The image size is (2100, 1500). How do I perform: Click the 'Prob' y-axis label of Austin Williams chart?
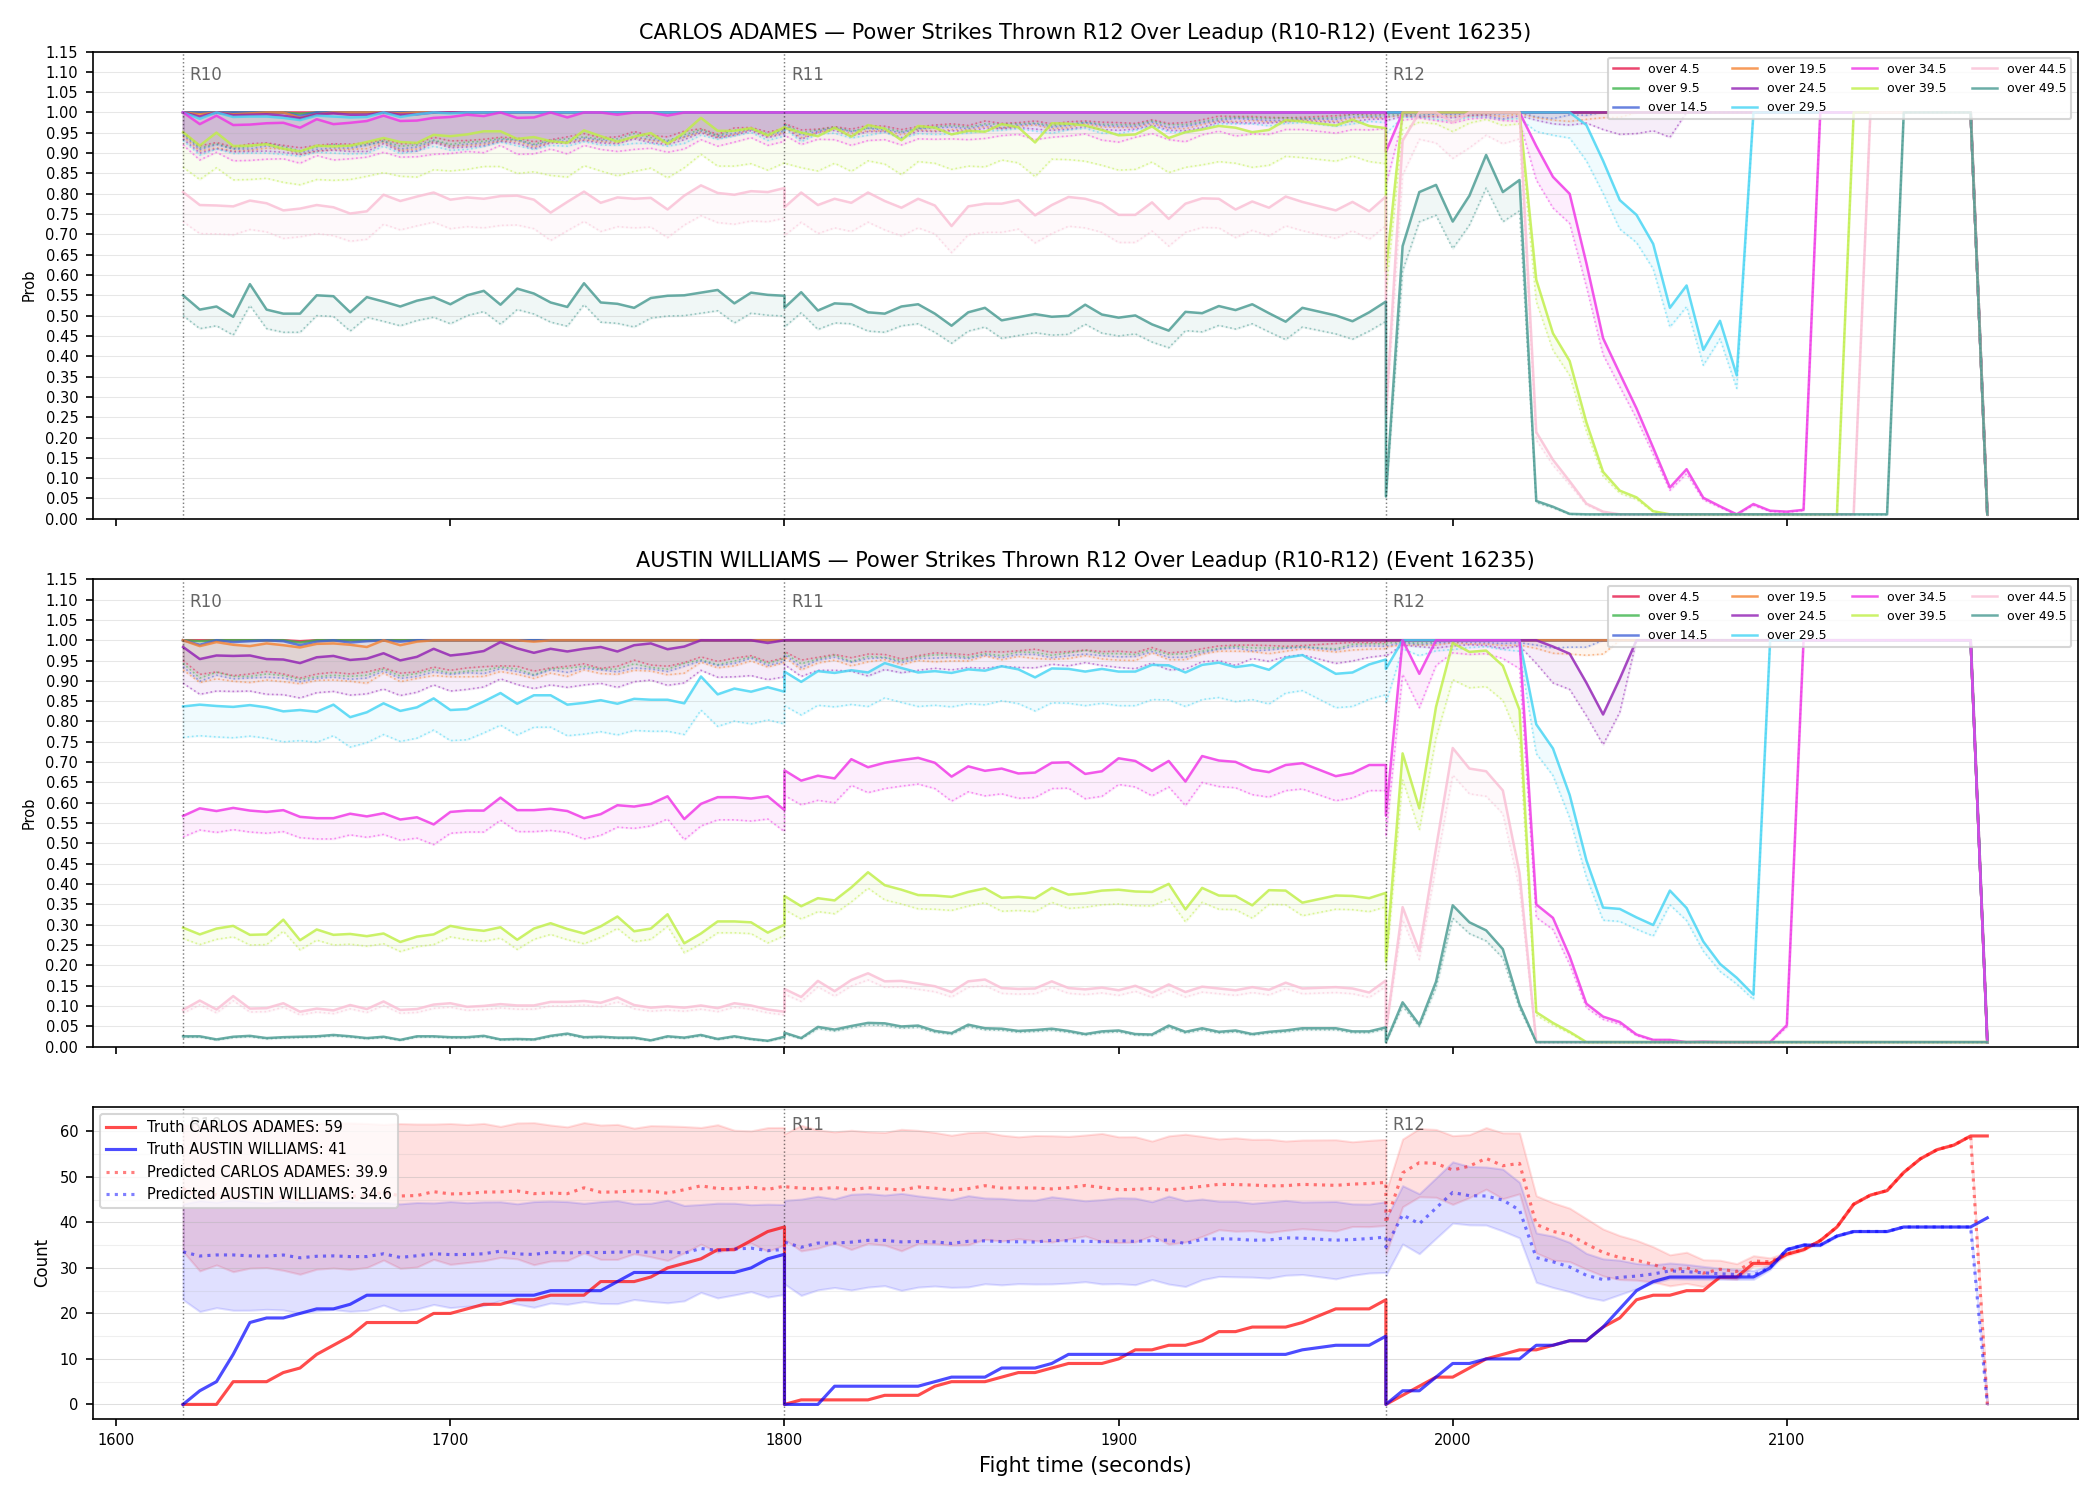(29, 814)
